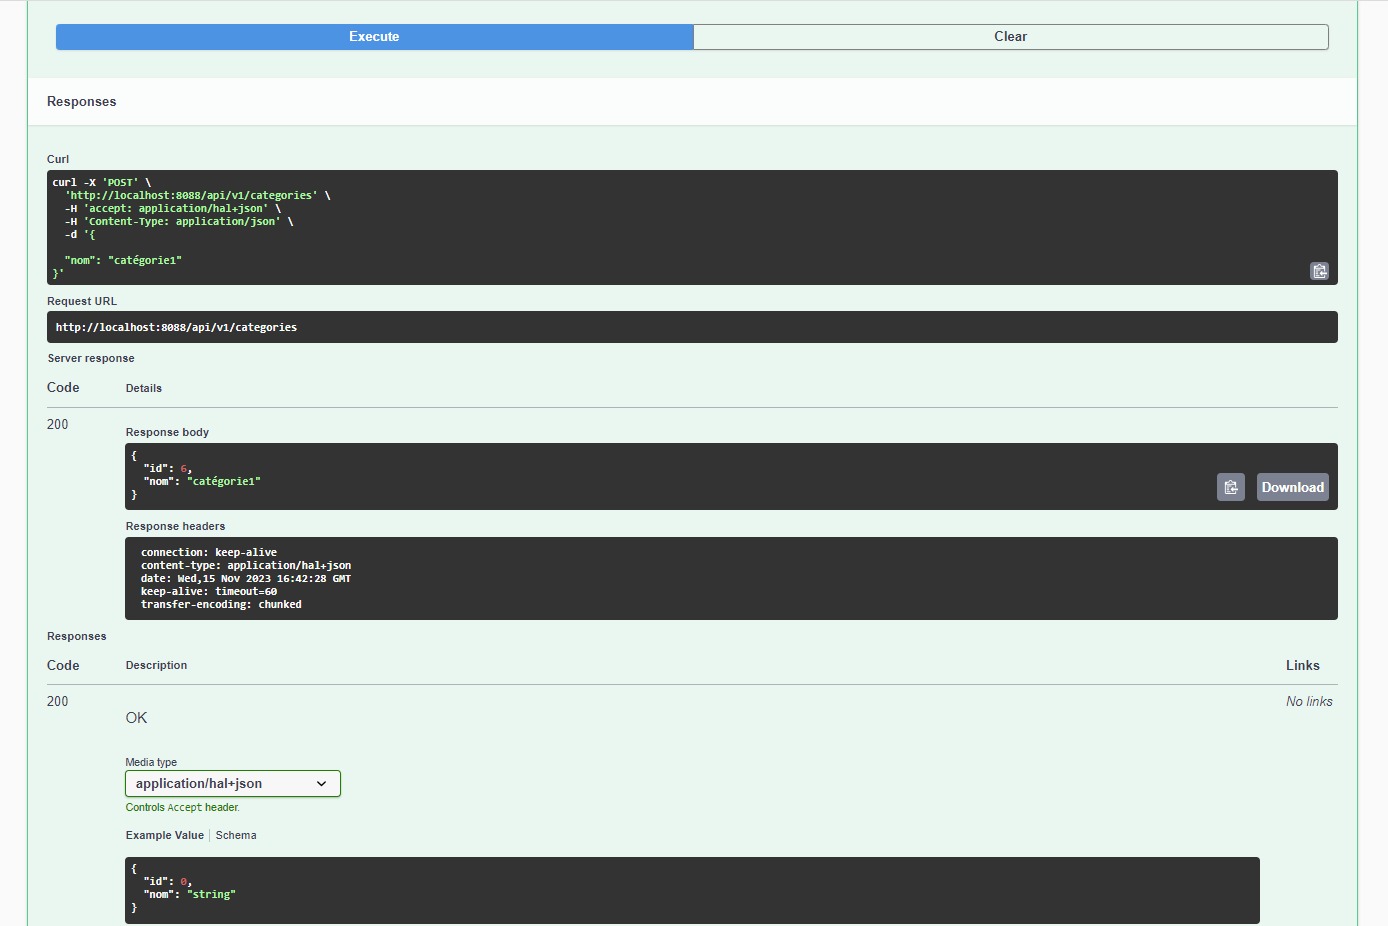The image size is (1388, 926).
Task: Click the Accept header link
Action: tap(184, 807)
